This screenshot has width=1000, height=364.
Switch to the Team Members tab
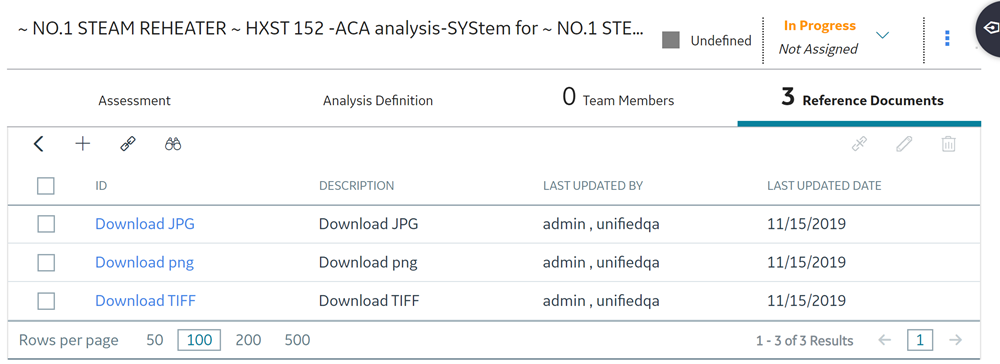coord(618,99)
